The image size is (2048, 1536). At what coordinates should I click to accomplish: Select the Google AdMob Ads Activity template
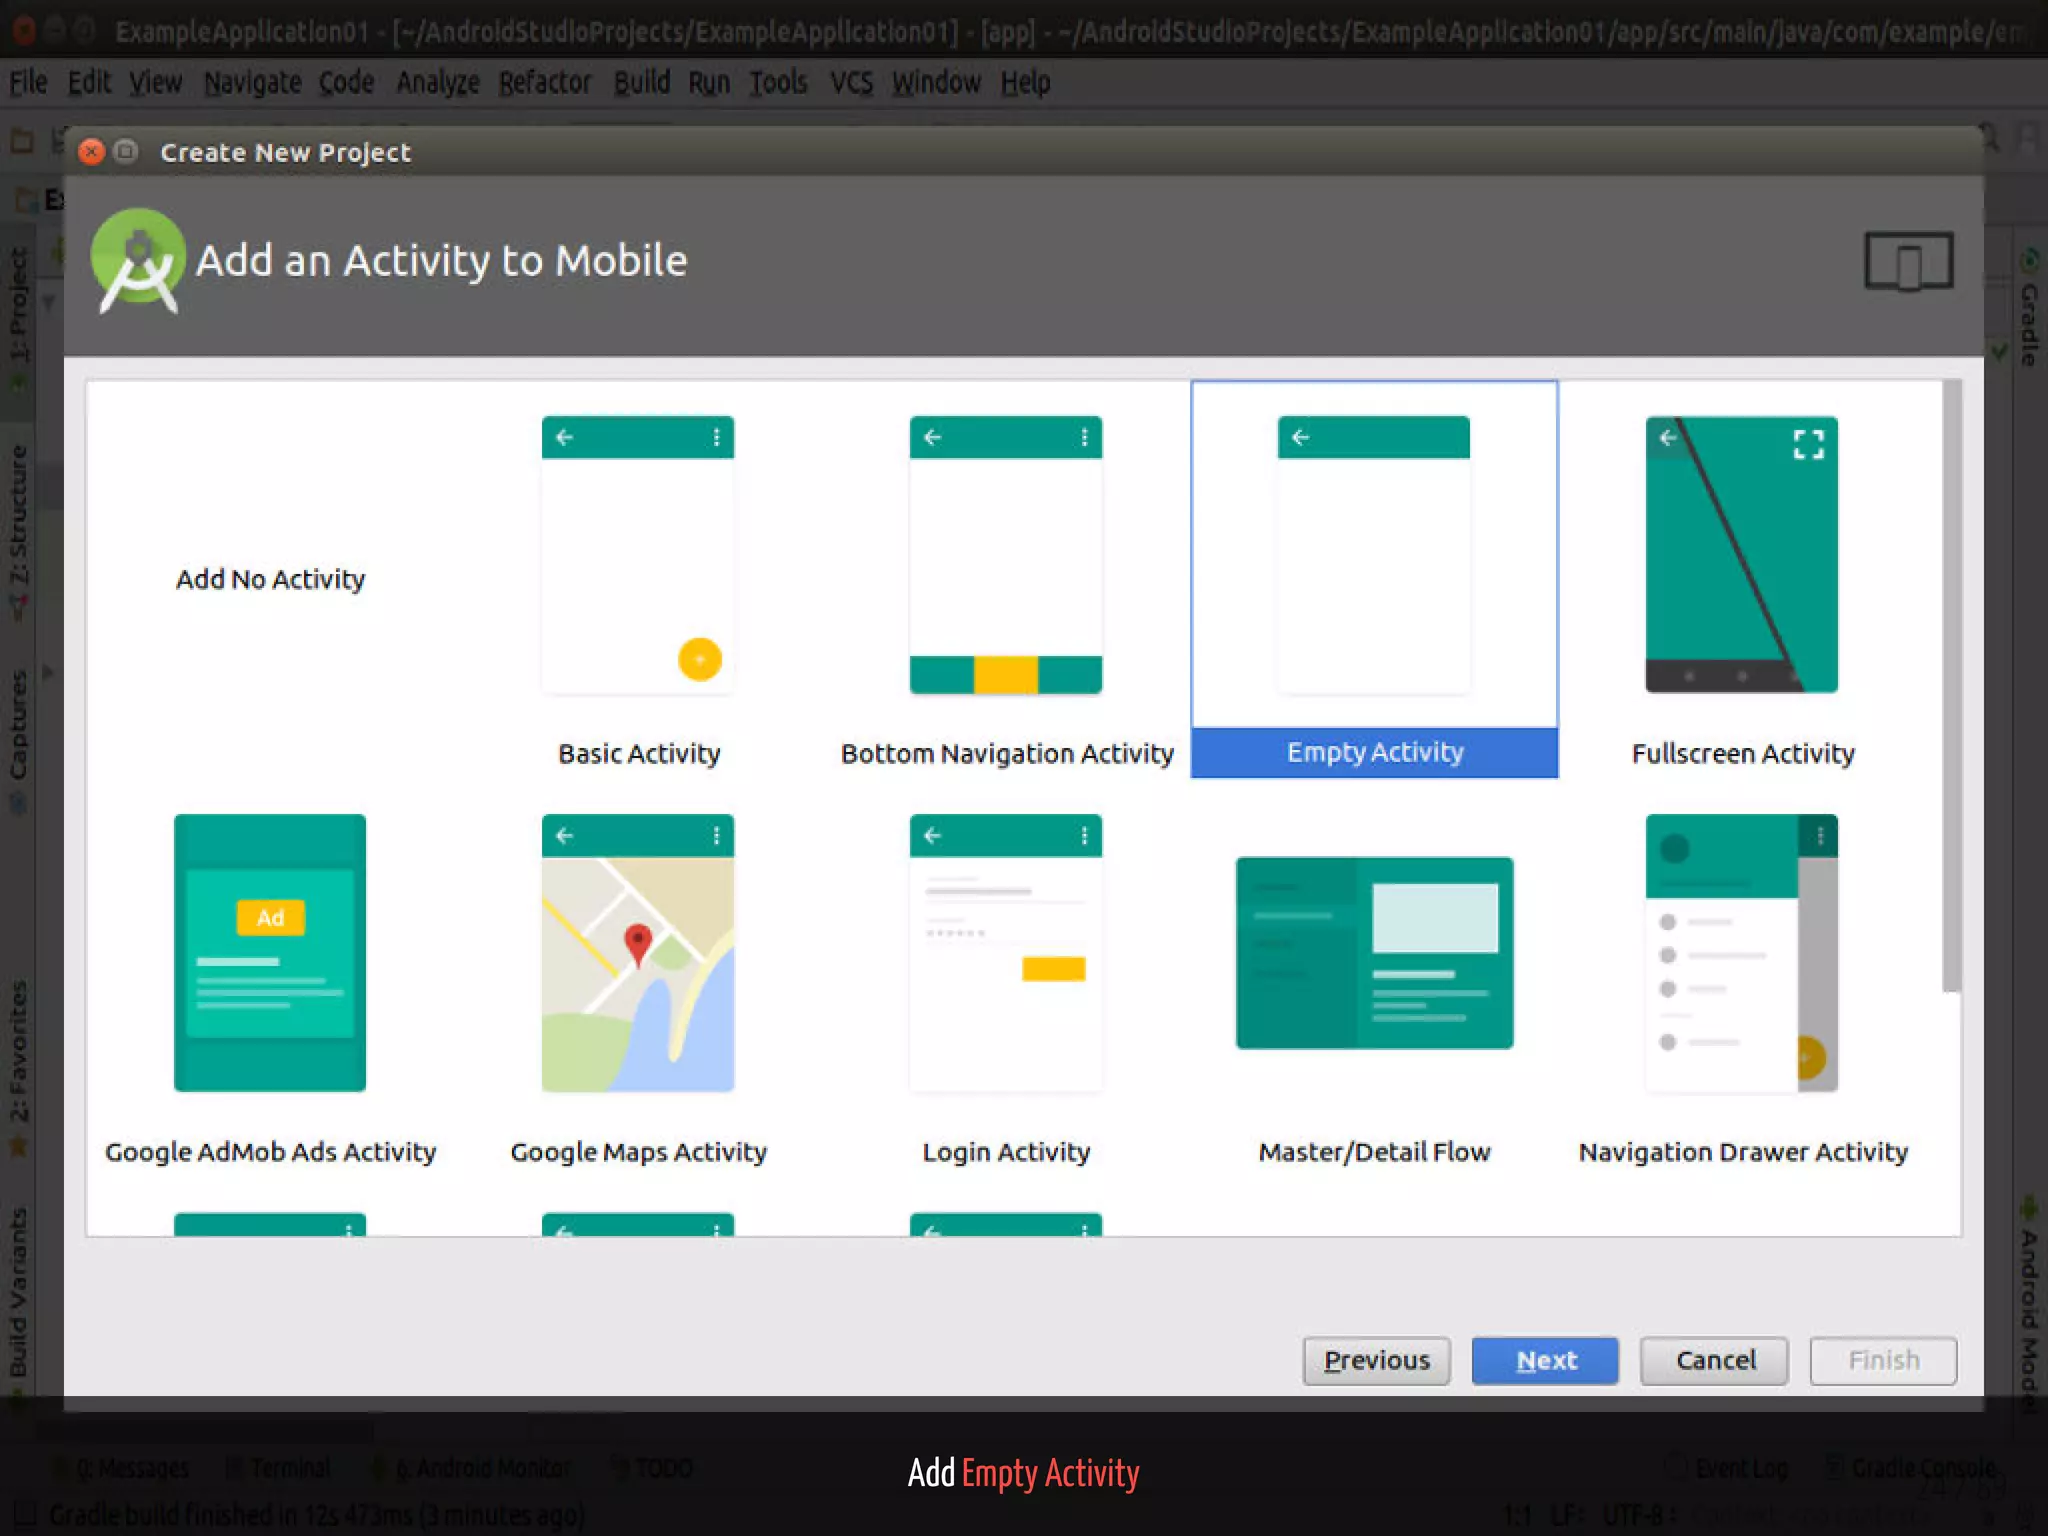coord(270,953)
